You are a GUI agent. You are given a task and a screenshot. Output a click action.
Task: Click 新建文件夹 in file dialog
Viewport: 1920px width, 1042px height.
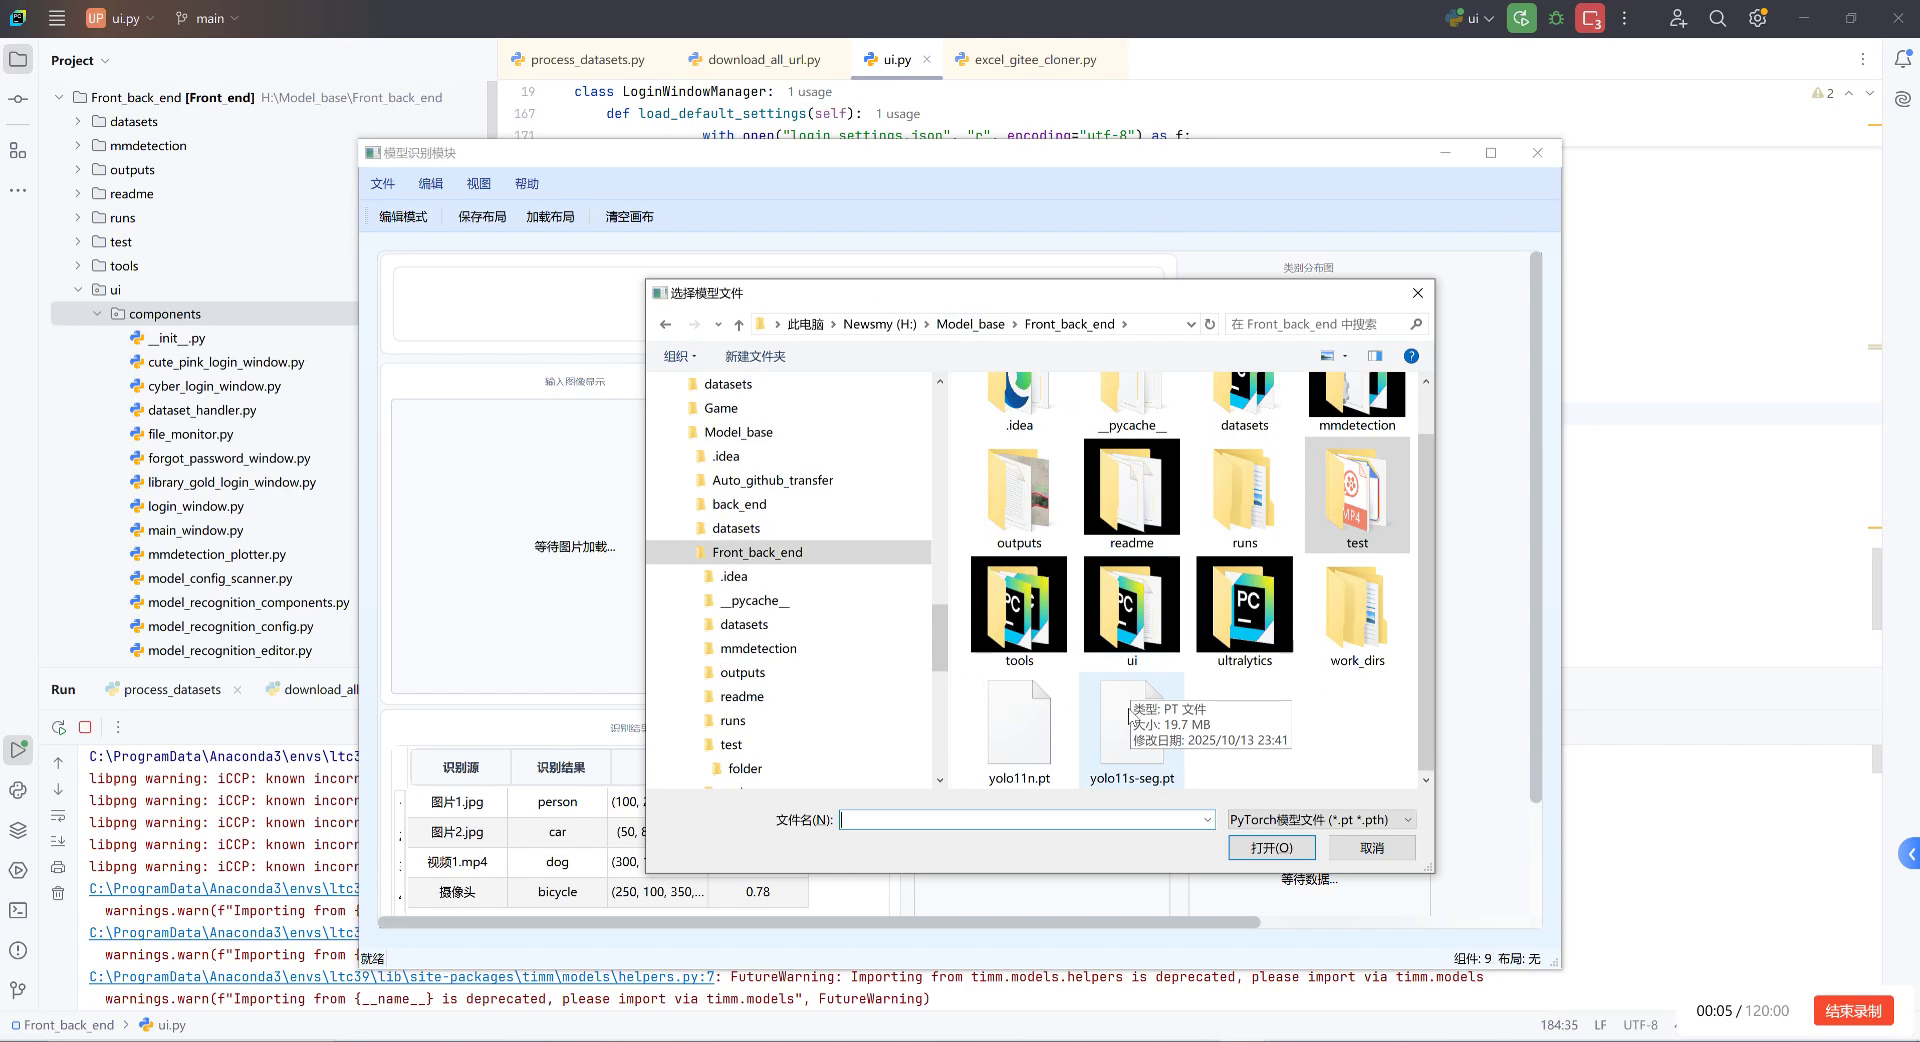click(x=755, y=356)
